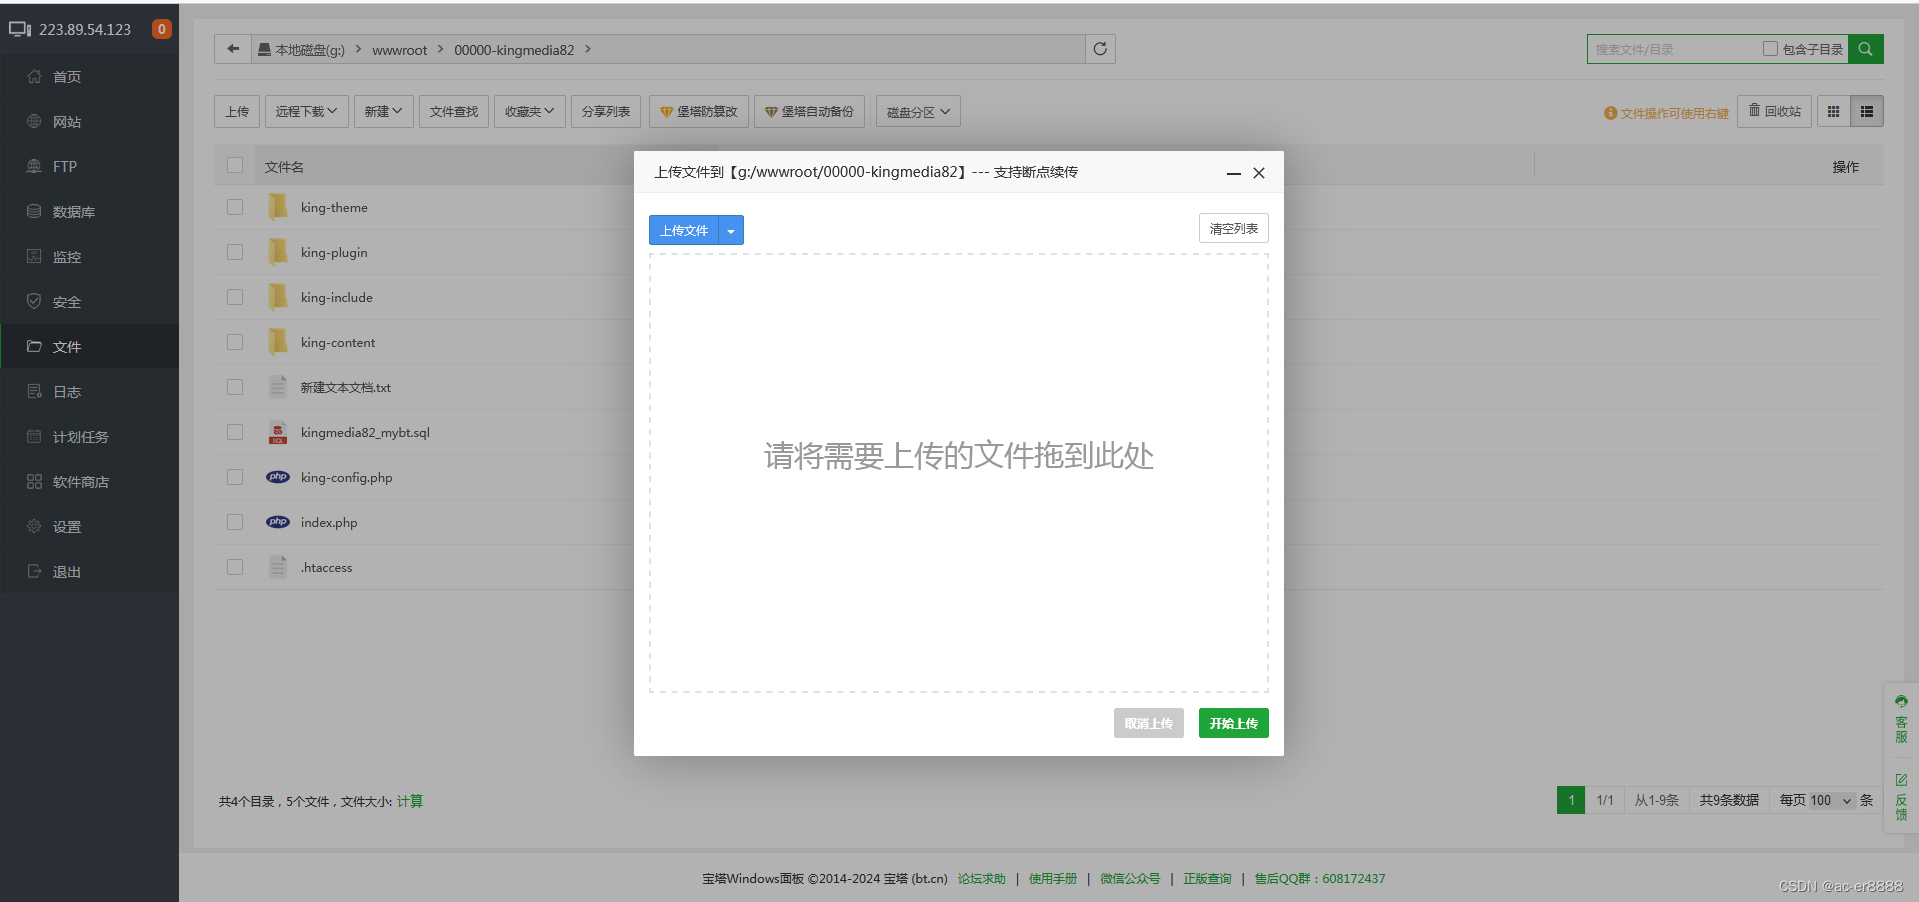Click the king-content folder icon

click(278, 342)
